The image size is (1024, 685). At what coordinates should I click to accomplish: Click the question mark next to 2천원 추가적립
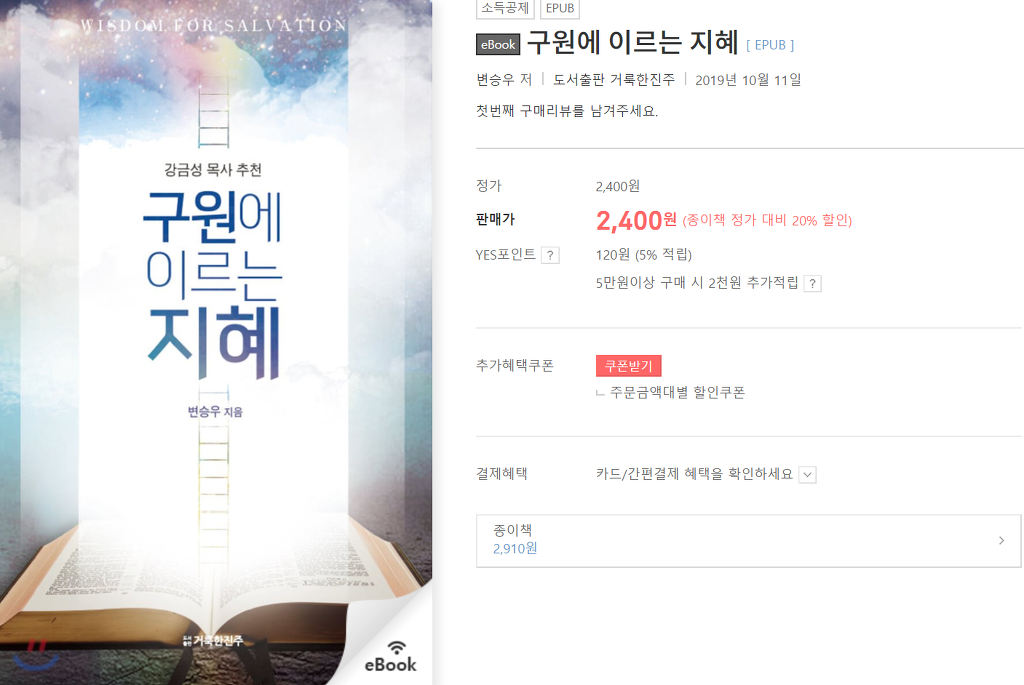pyautogui.click(x=812, y=283)
